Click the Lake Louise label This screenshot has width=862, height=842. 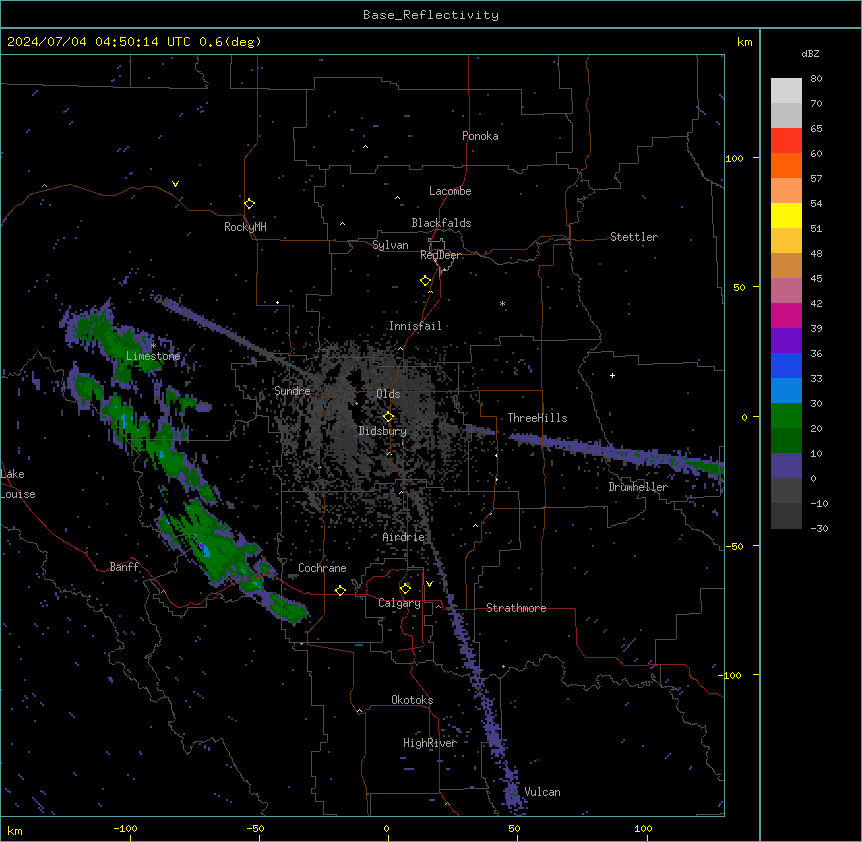[x=18, y=484]
